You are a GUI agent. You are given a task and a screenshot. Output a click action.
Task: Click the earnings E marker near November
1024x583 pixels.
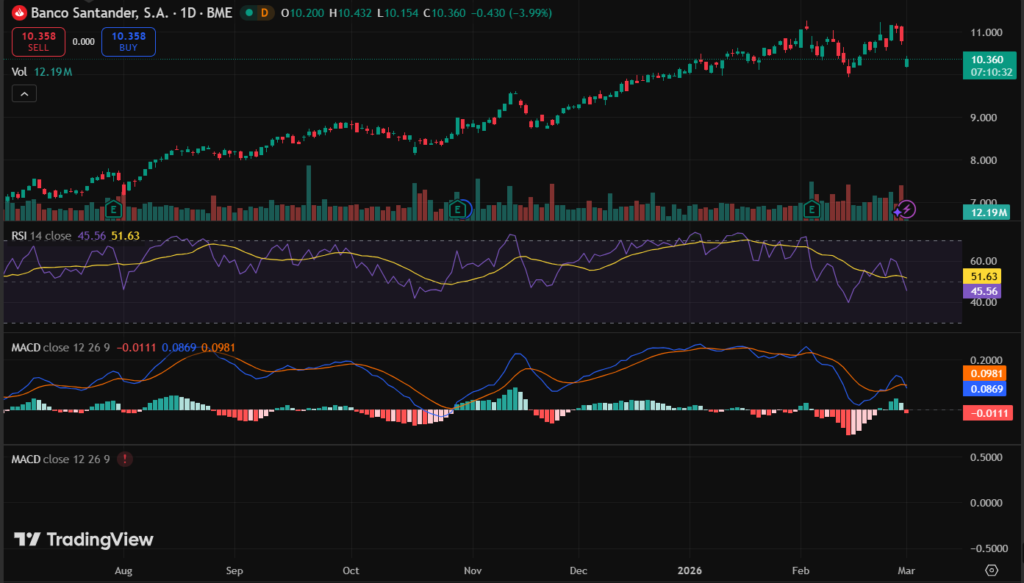458,210
